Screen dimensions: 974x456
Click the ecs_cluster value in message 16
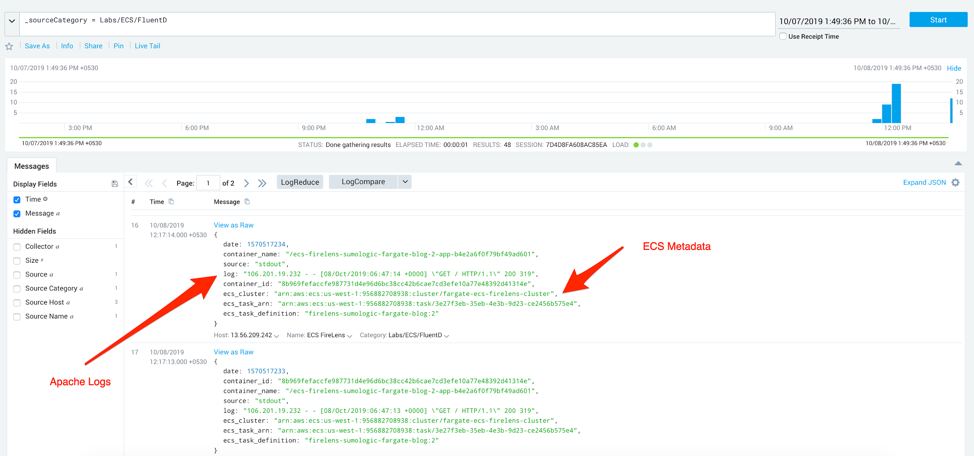(415, 293)
